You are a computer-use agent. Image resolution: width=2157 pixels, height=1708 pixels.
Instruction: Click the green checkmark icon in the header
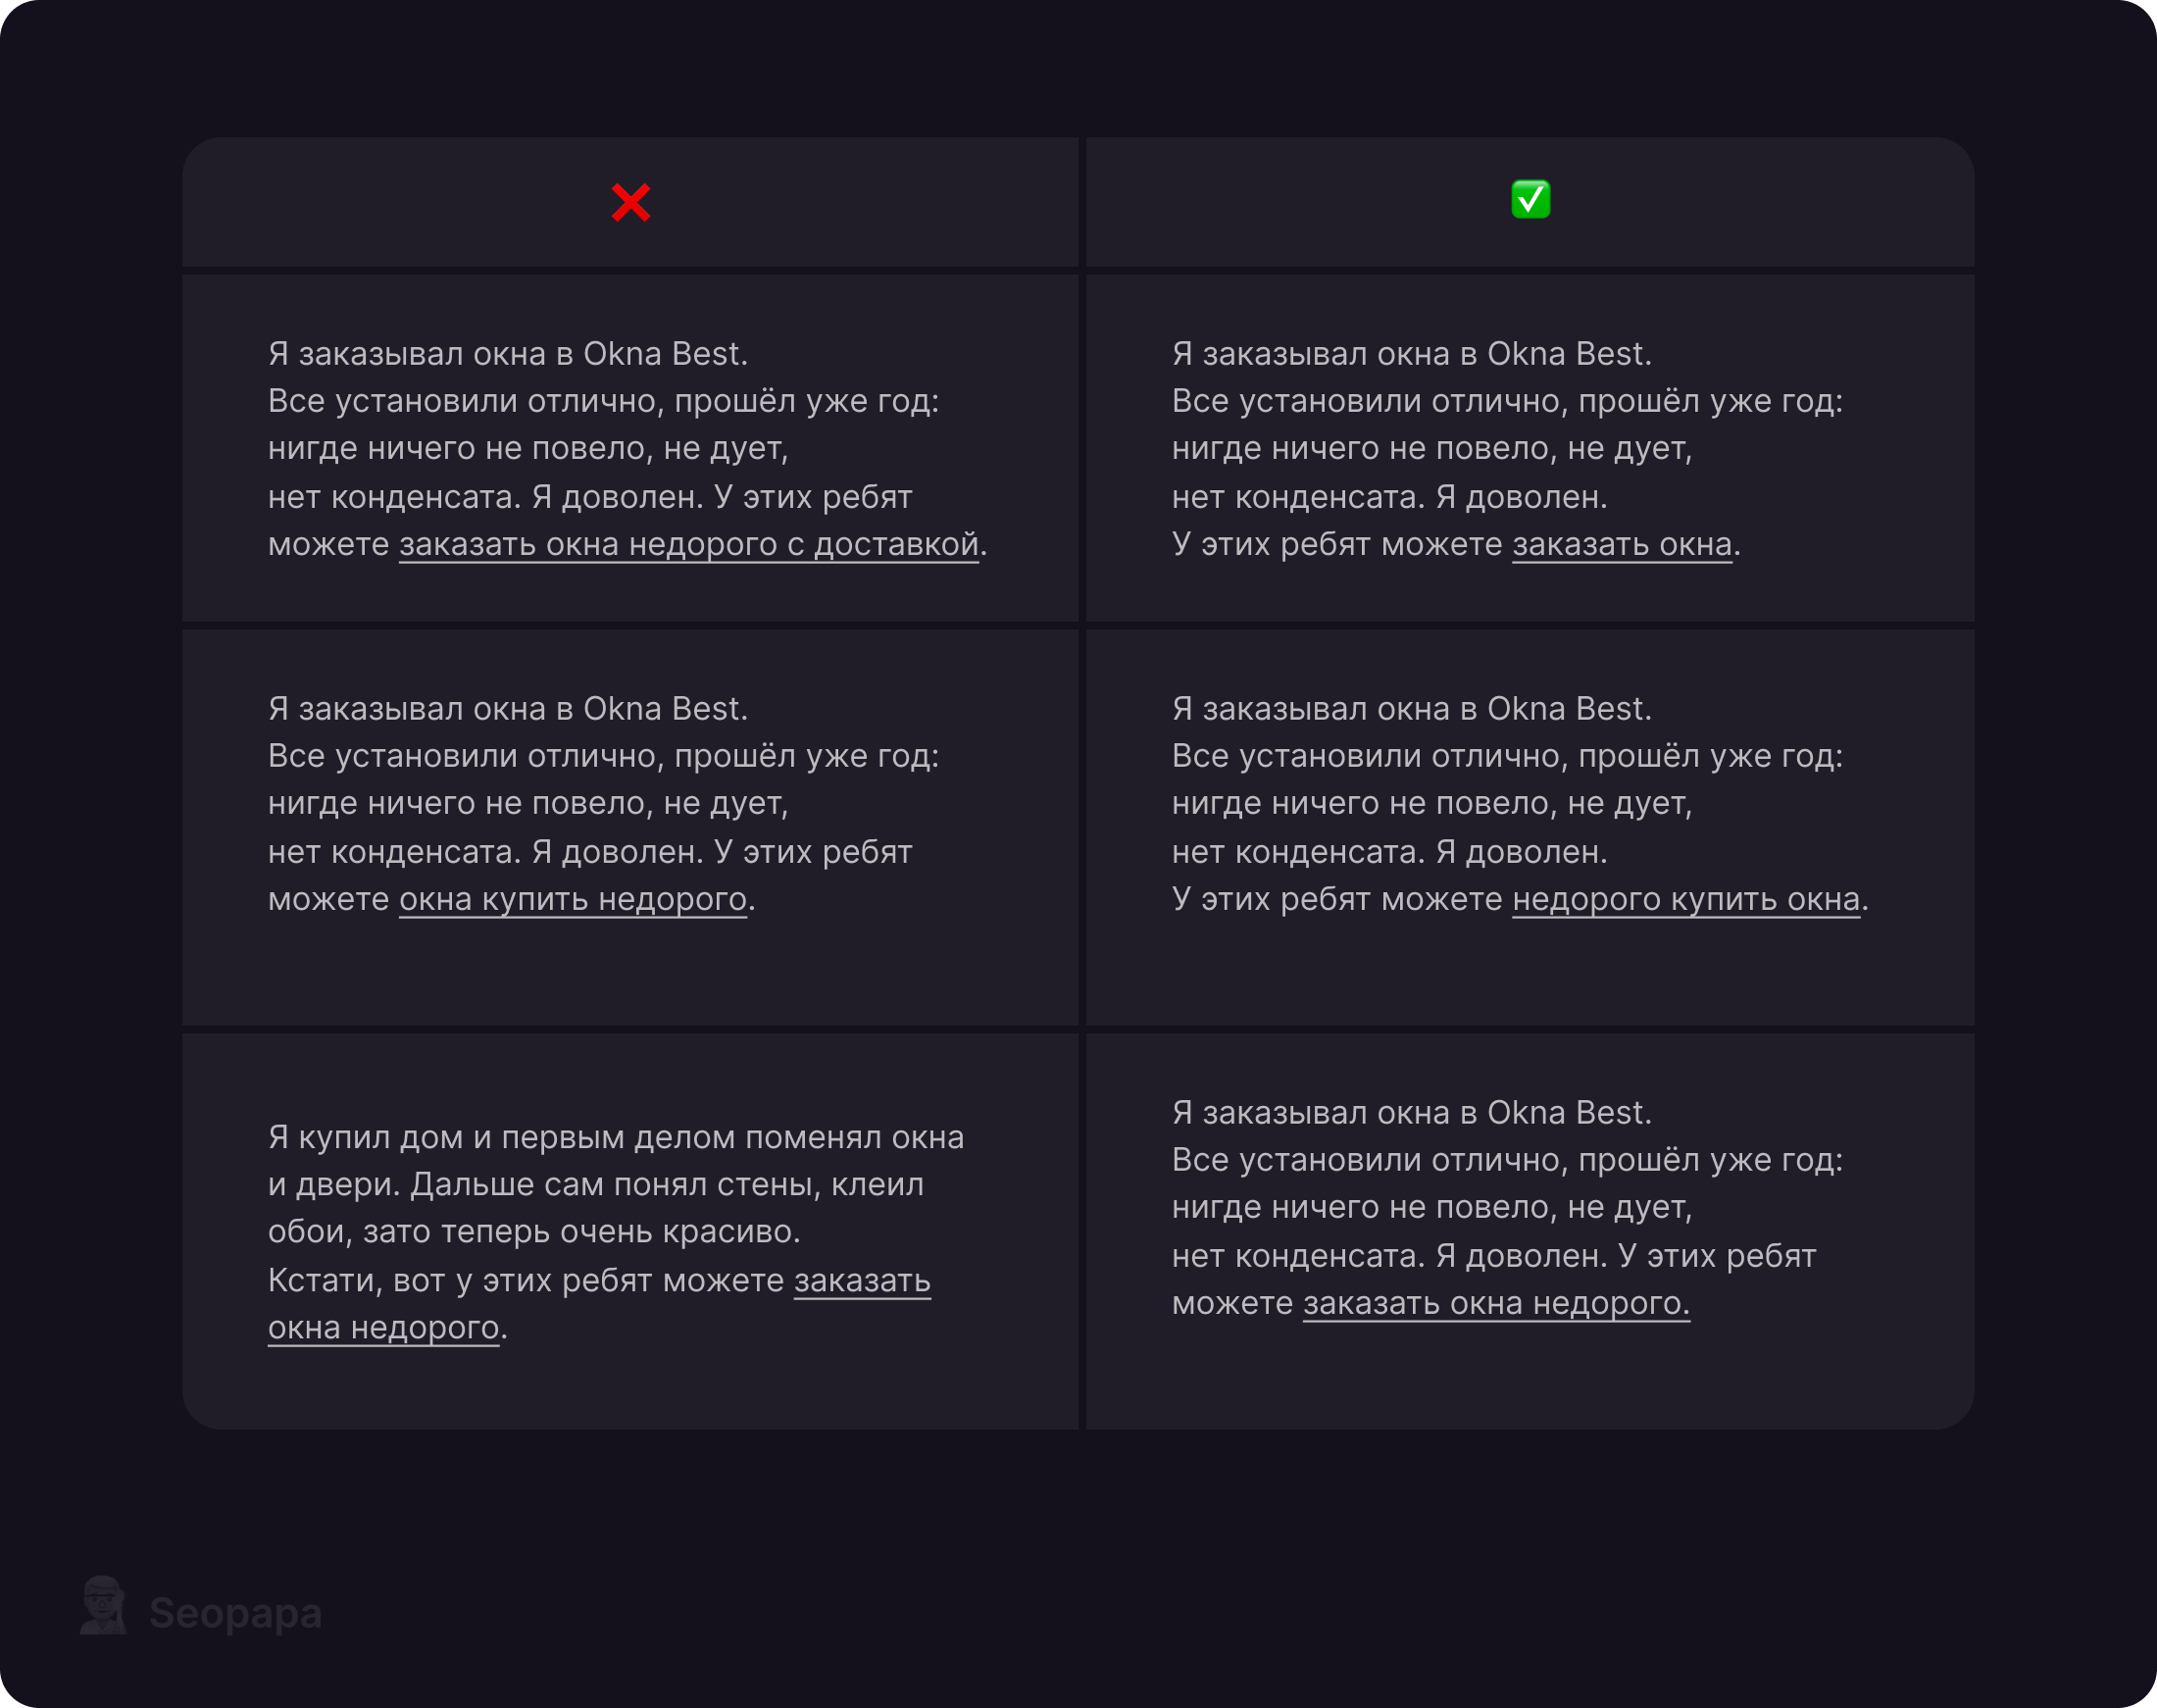[x=1530, y=199]
